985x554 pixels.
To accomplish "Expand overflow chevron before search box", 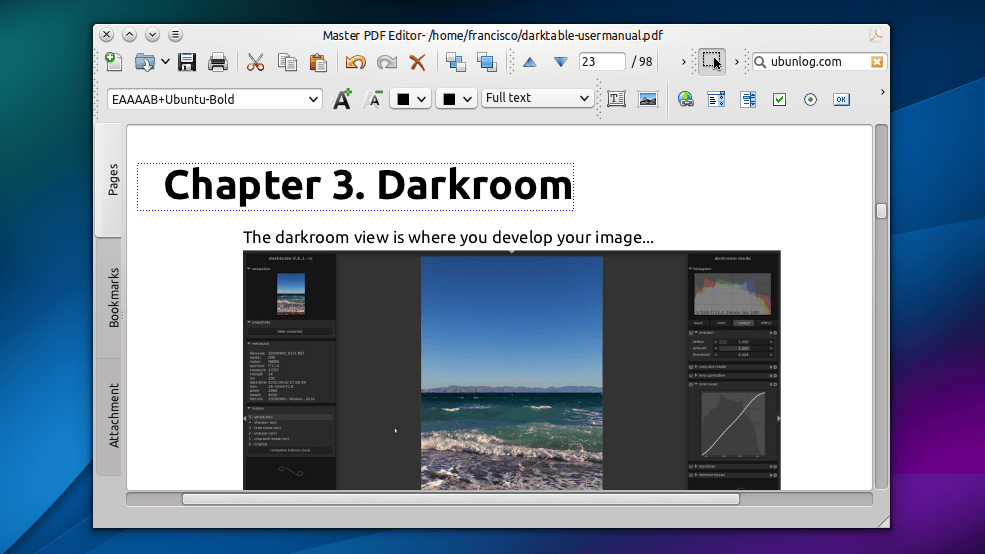I will [736, 62].
